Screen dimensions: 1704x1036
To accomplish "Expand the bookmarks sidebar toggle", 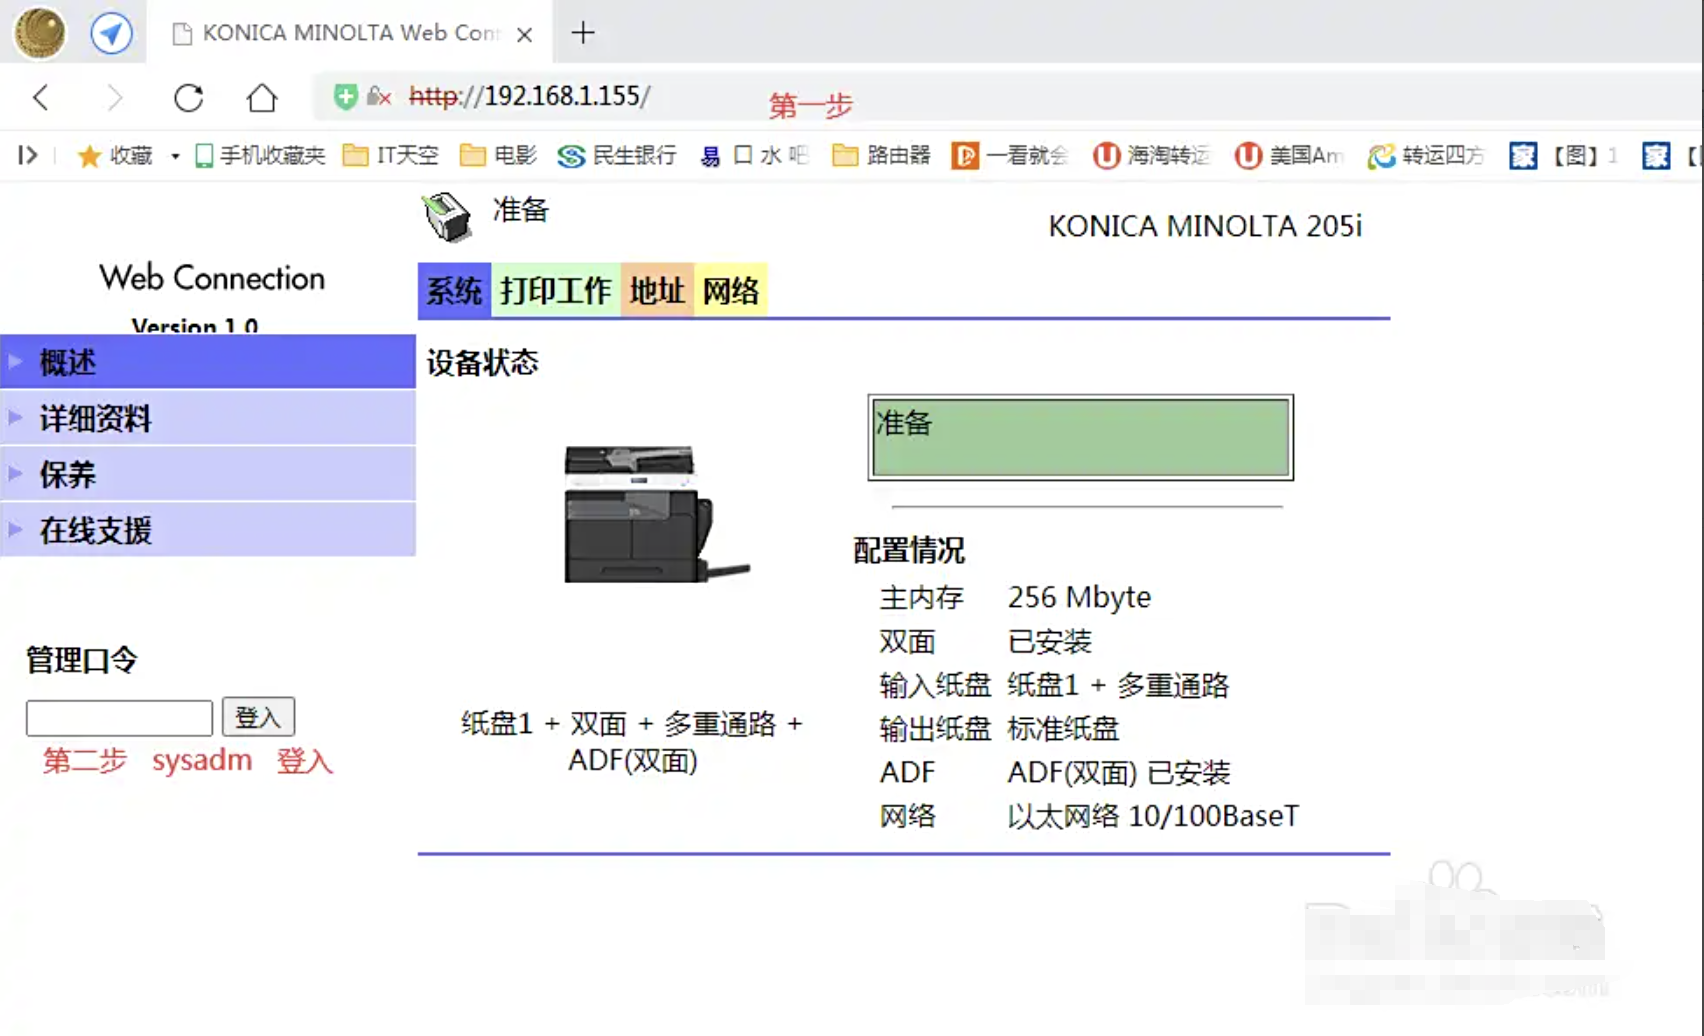I will 28,155.
